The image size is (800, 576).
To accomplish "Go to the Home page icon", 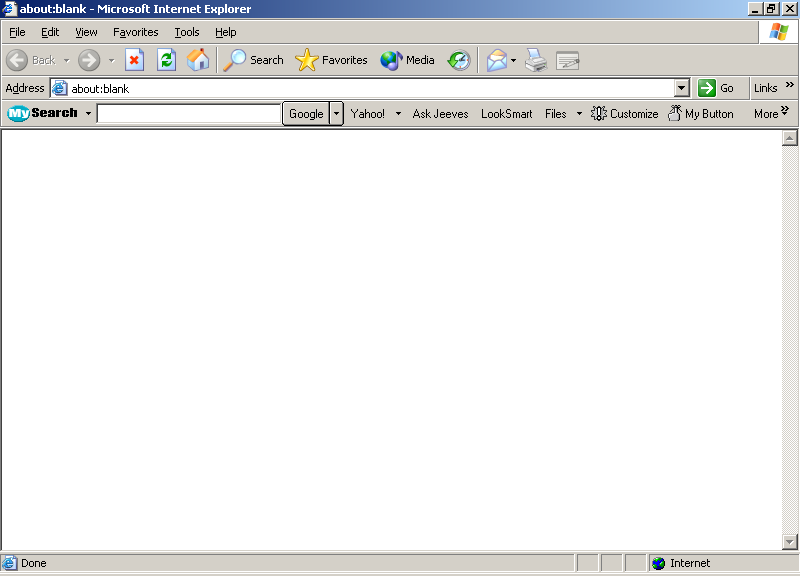I will tap(198, 60).
